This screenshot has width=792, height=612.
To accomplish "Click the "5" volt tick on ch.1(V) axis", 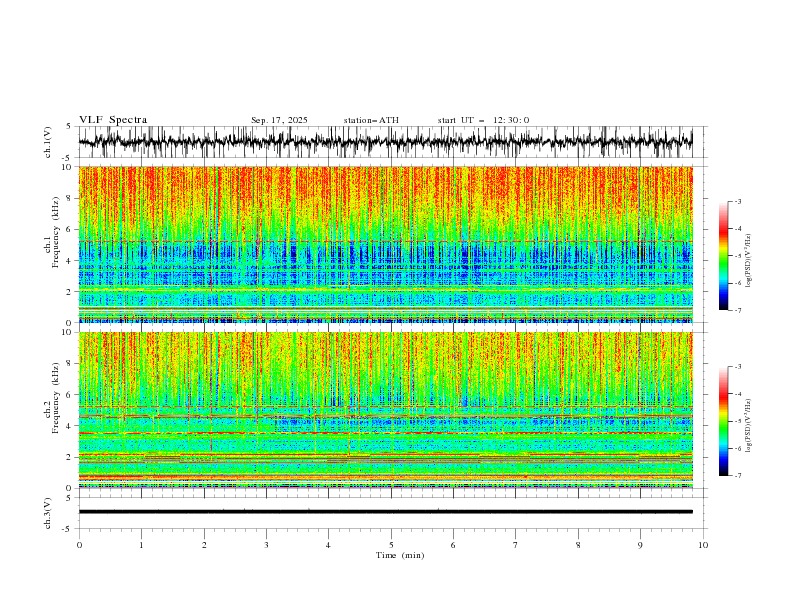I will pos(69,127).
